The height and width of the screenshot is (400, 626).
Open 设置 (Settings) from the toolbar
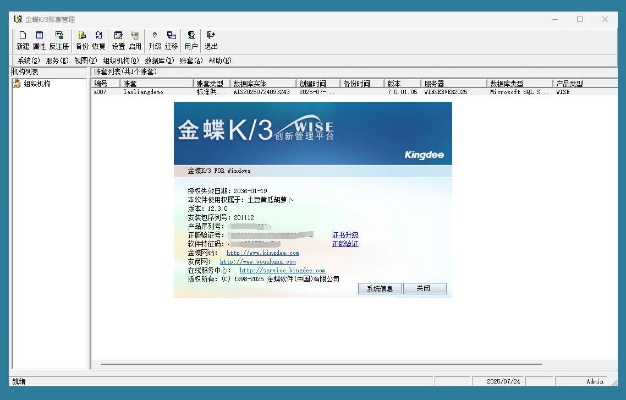pyautogui.click(x=119, y=39)
